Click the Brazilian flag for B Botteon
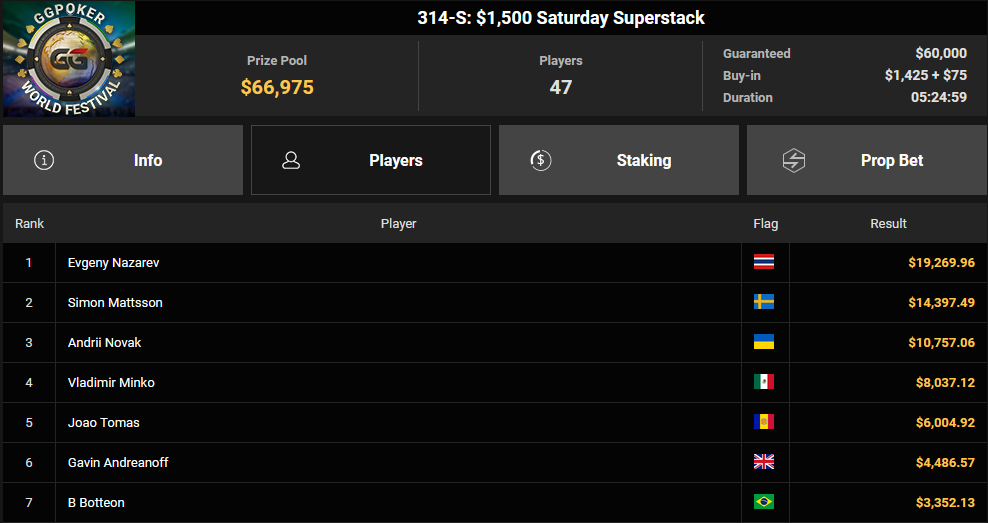 tap(764, 502)
